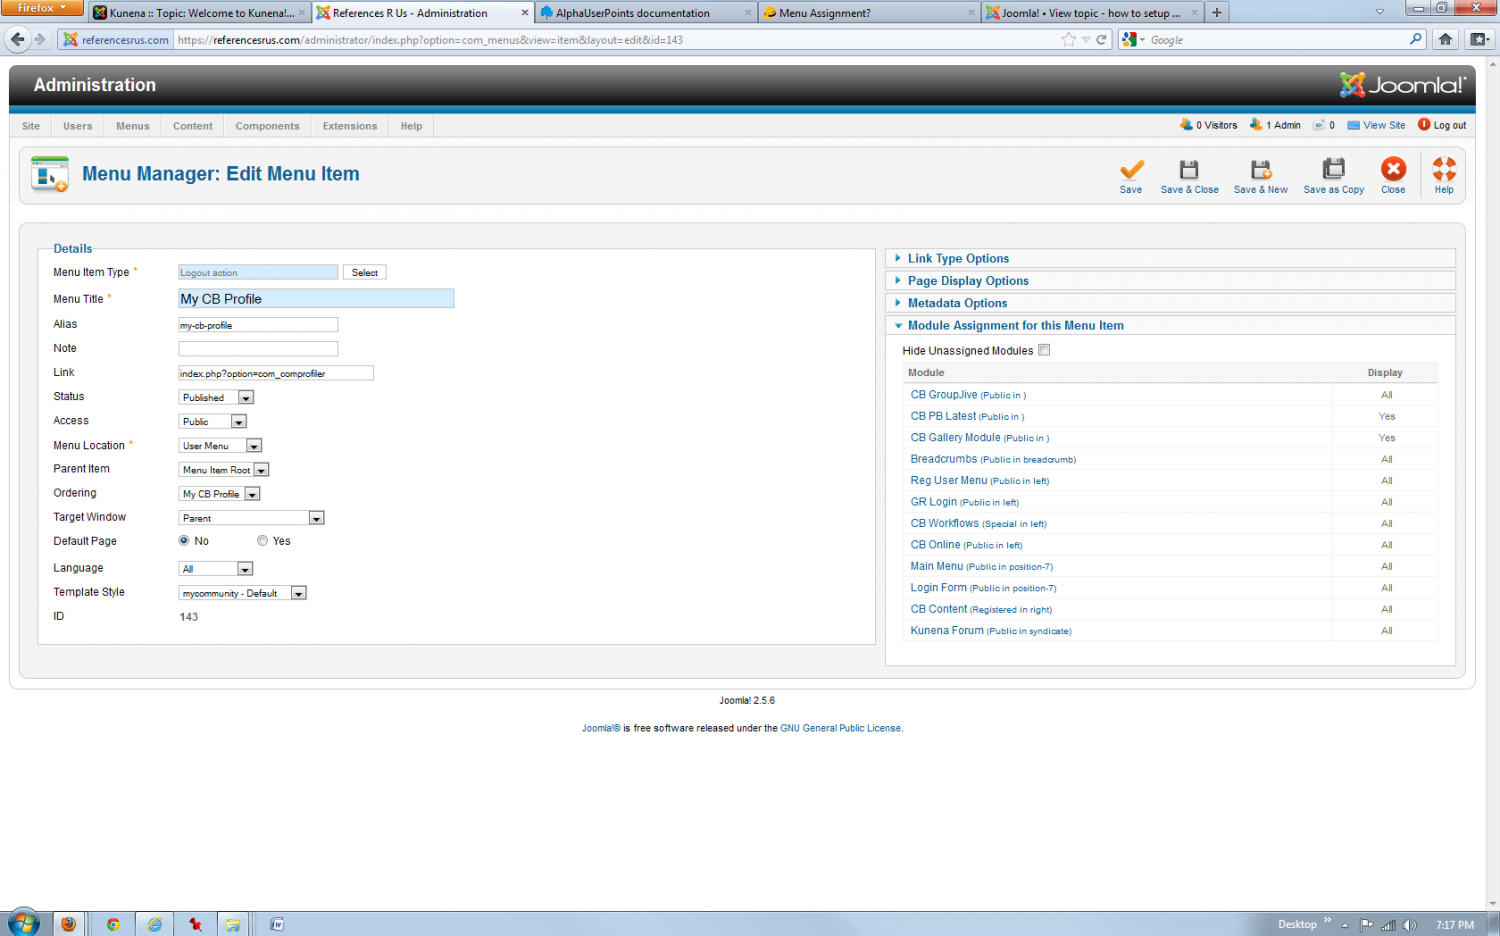Switch to Menu Assignment? browser tab

[x=868, y=13]
